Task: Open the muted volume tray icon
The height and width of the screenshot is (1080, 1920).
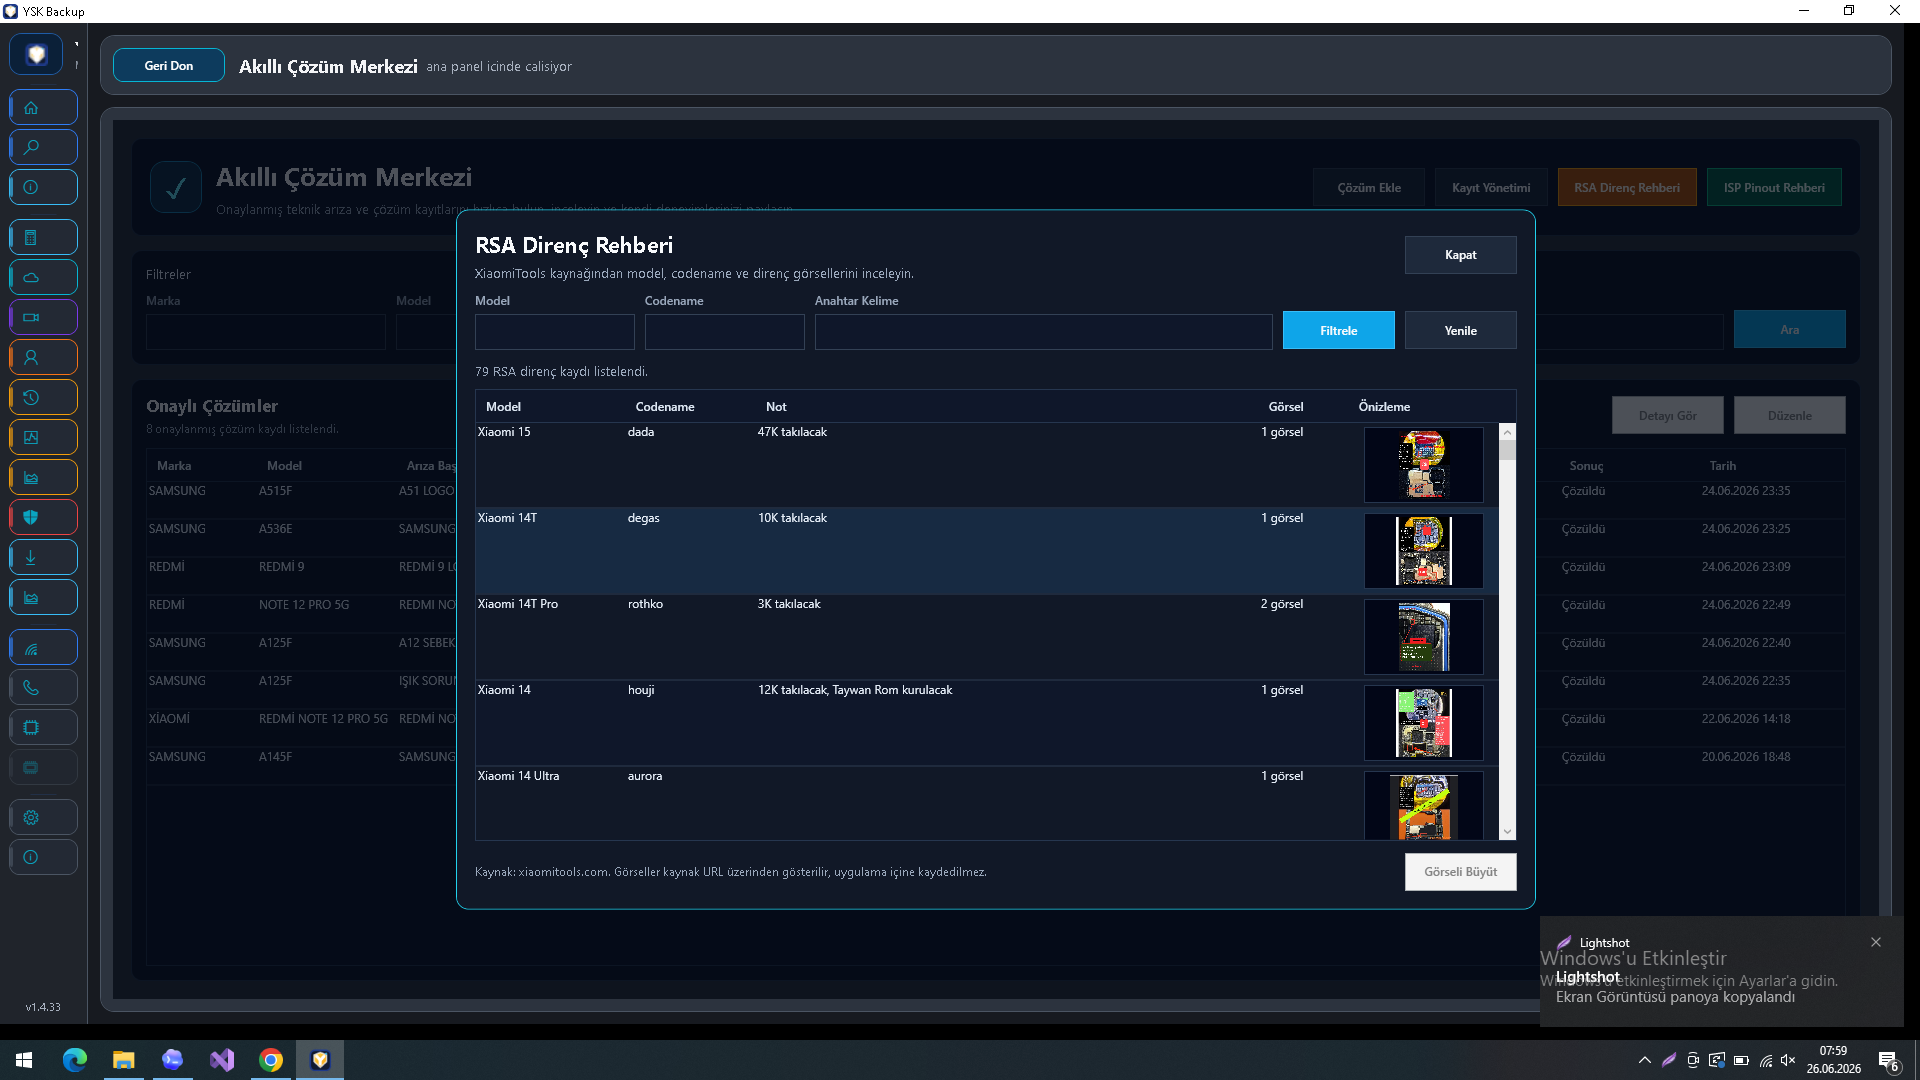Action: pos(1788,1060)
